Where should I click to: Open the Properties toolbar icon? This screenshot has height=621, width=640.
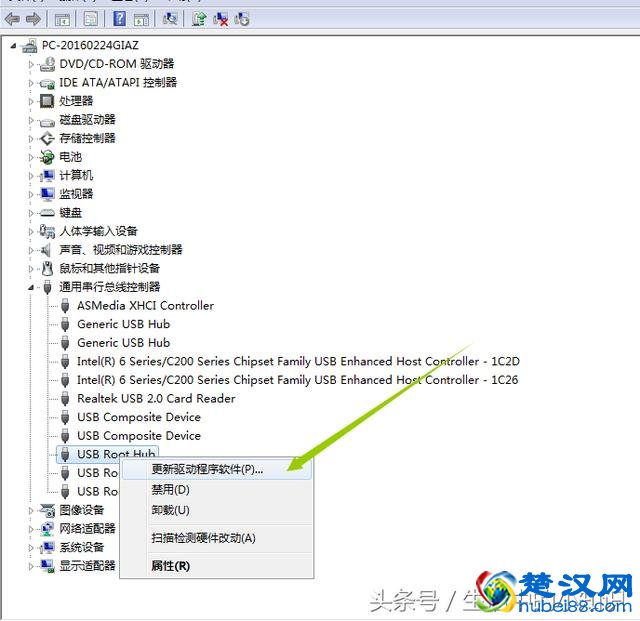[90, 19]
